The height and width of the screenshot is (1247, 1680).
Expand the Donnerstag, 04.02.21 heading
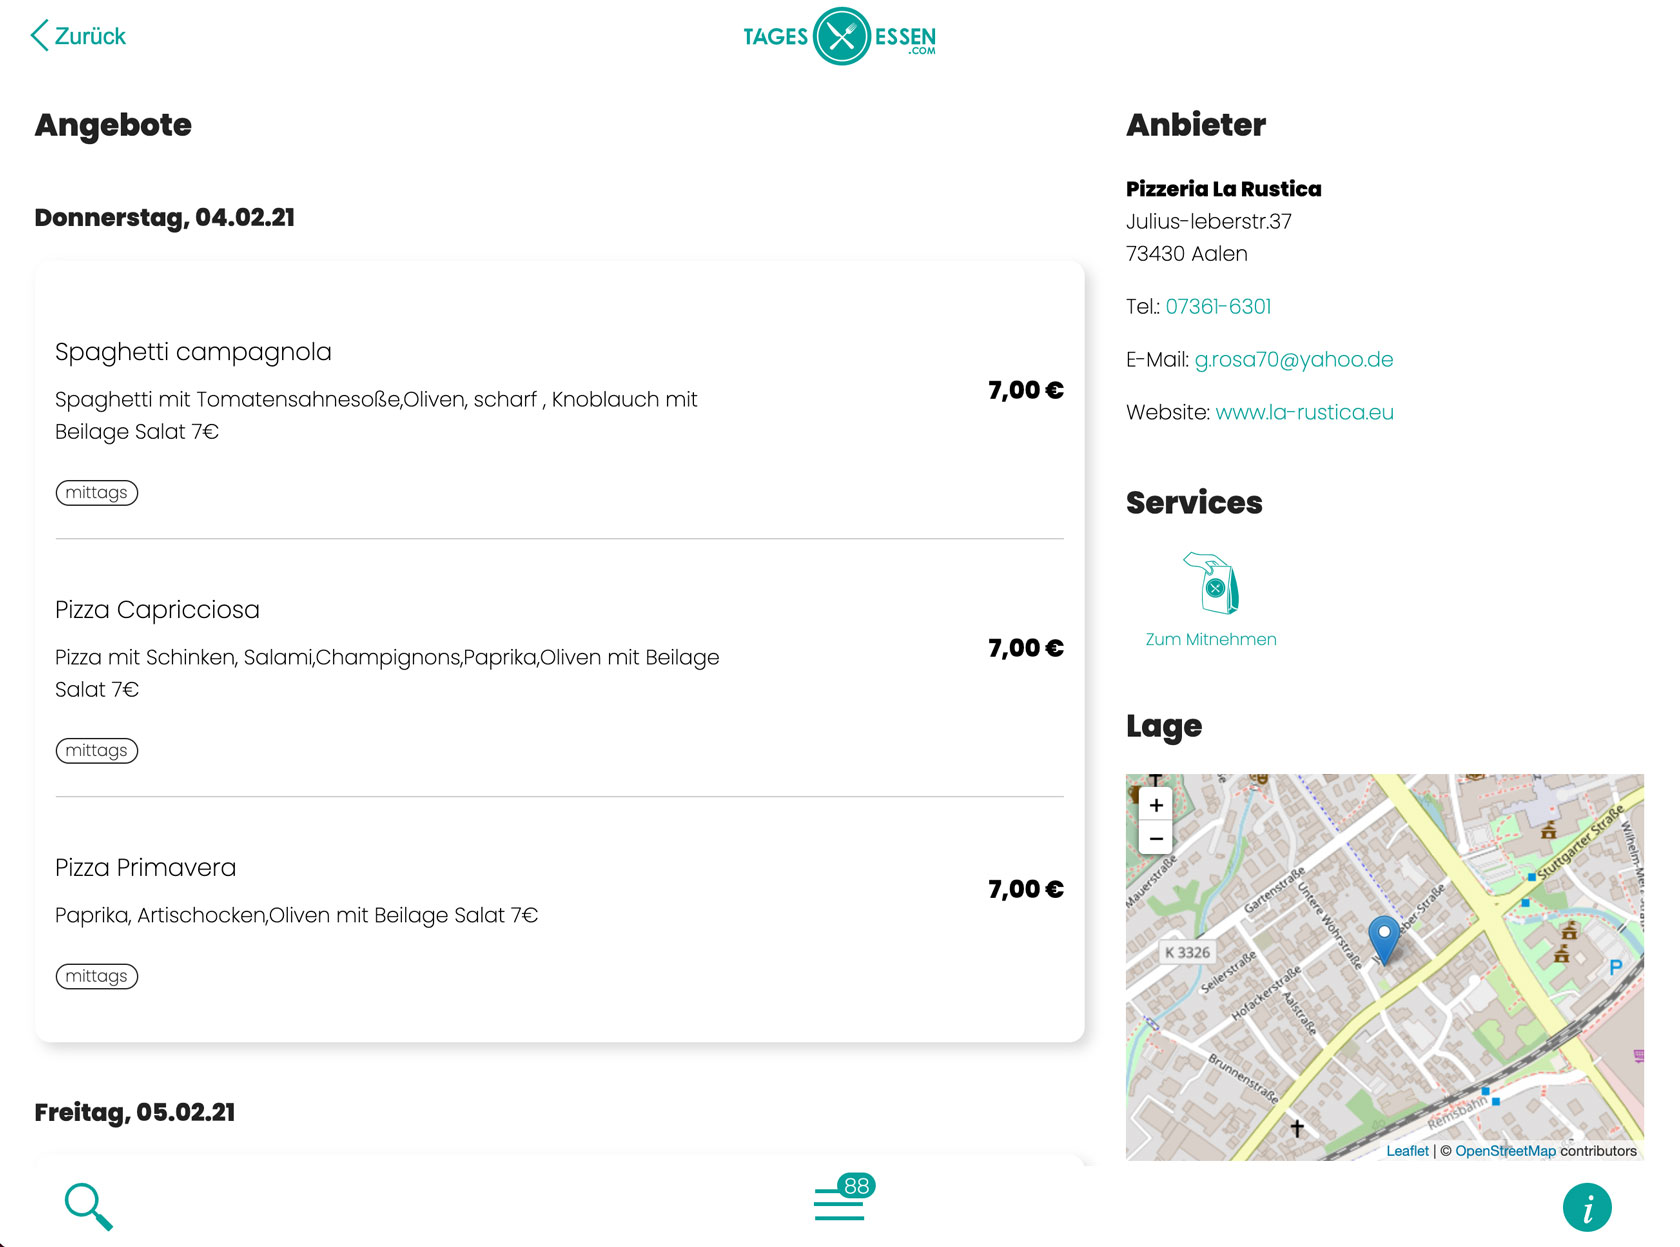163,217
